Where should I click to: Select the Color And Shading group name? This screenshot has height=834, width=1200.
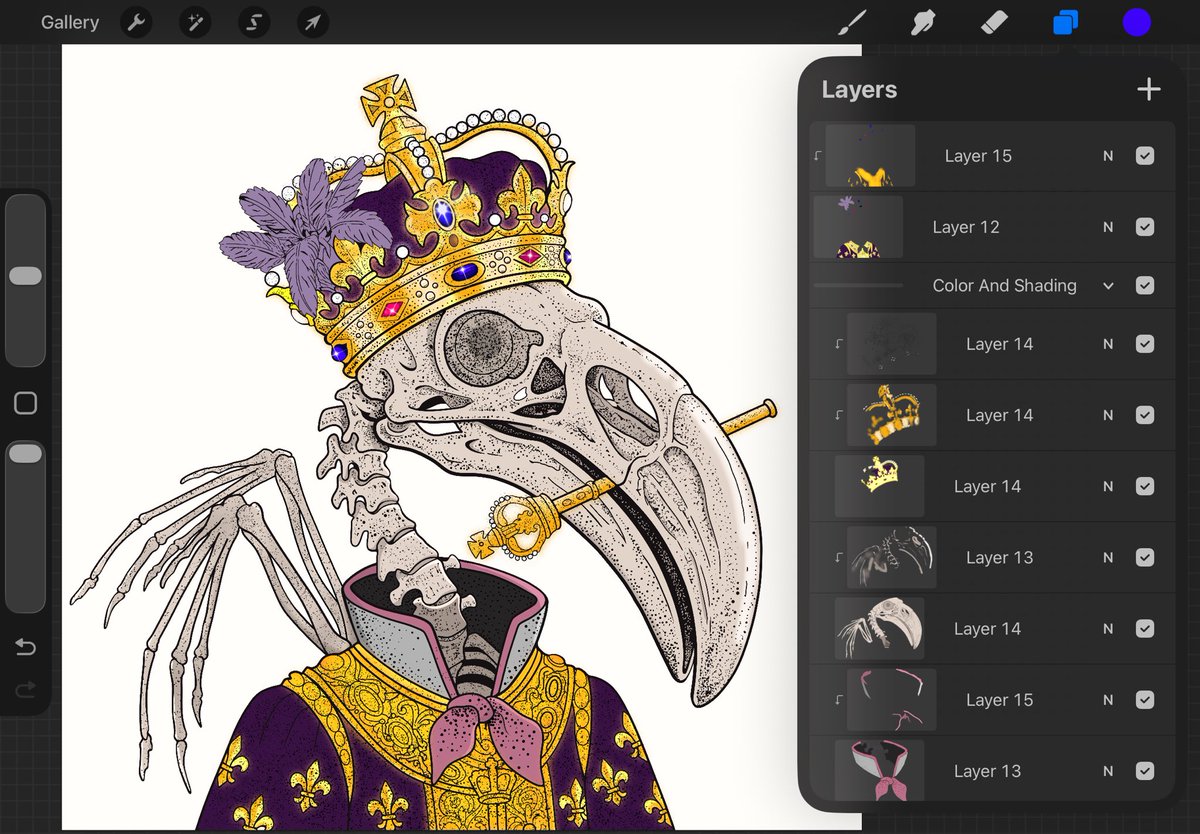point(1004,286)
